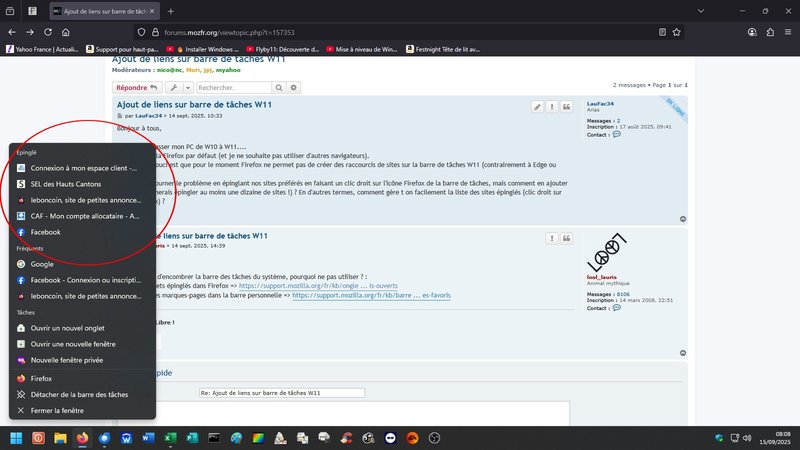Image resolution: width=800 pixels, height=450 pixels.
Task: Open moderator nico@nc profile
Action: coord(169,70)
